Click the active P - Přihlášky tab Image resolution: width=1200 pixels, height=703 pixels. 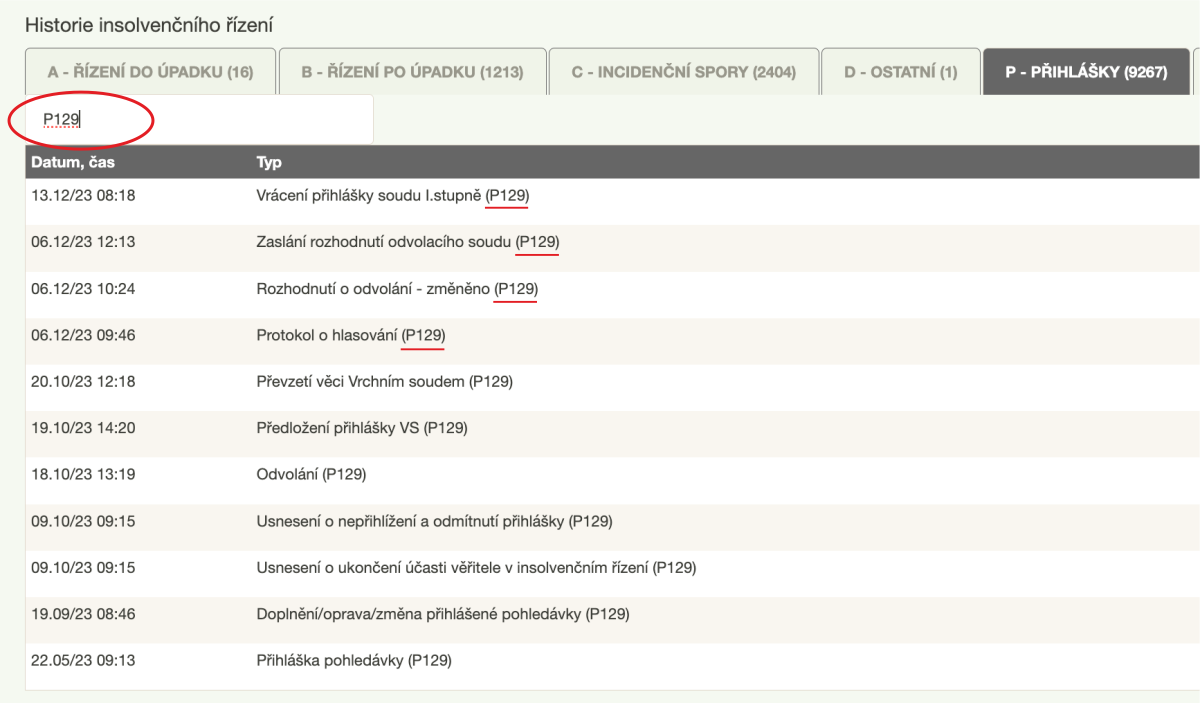pos(1086,72)
